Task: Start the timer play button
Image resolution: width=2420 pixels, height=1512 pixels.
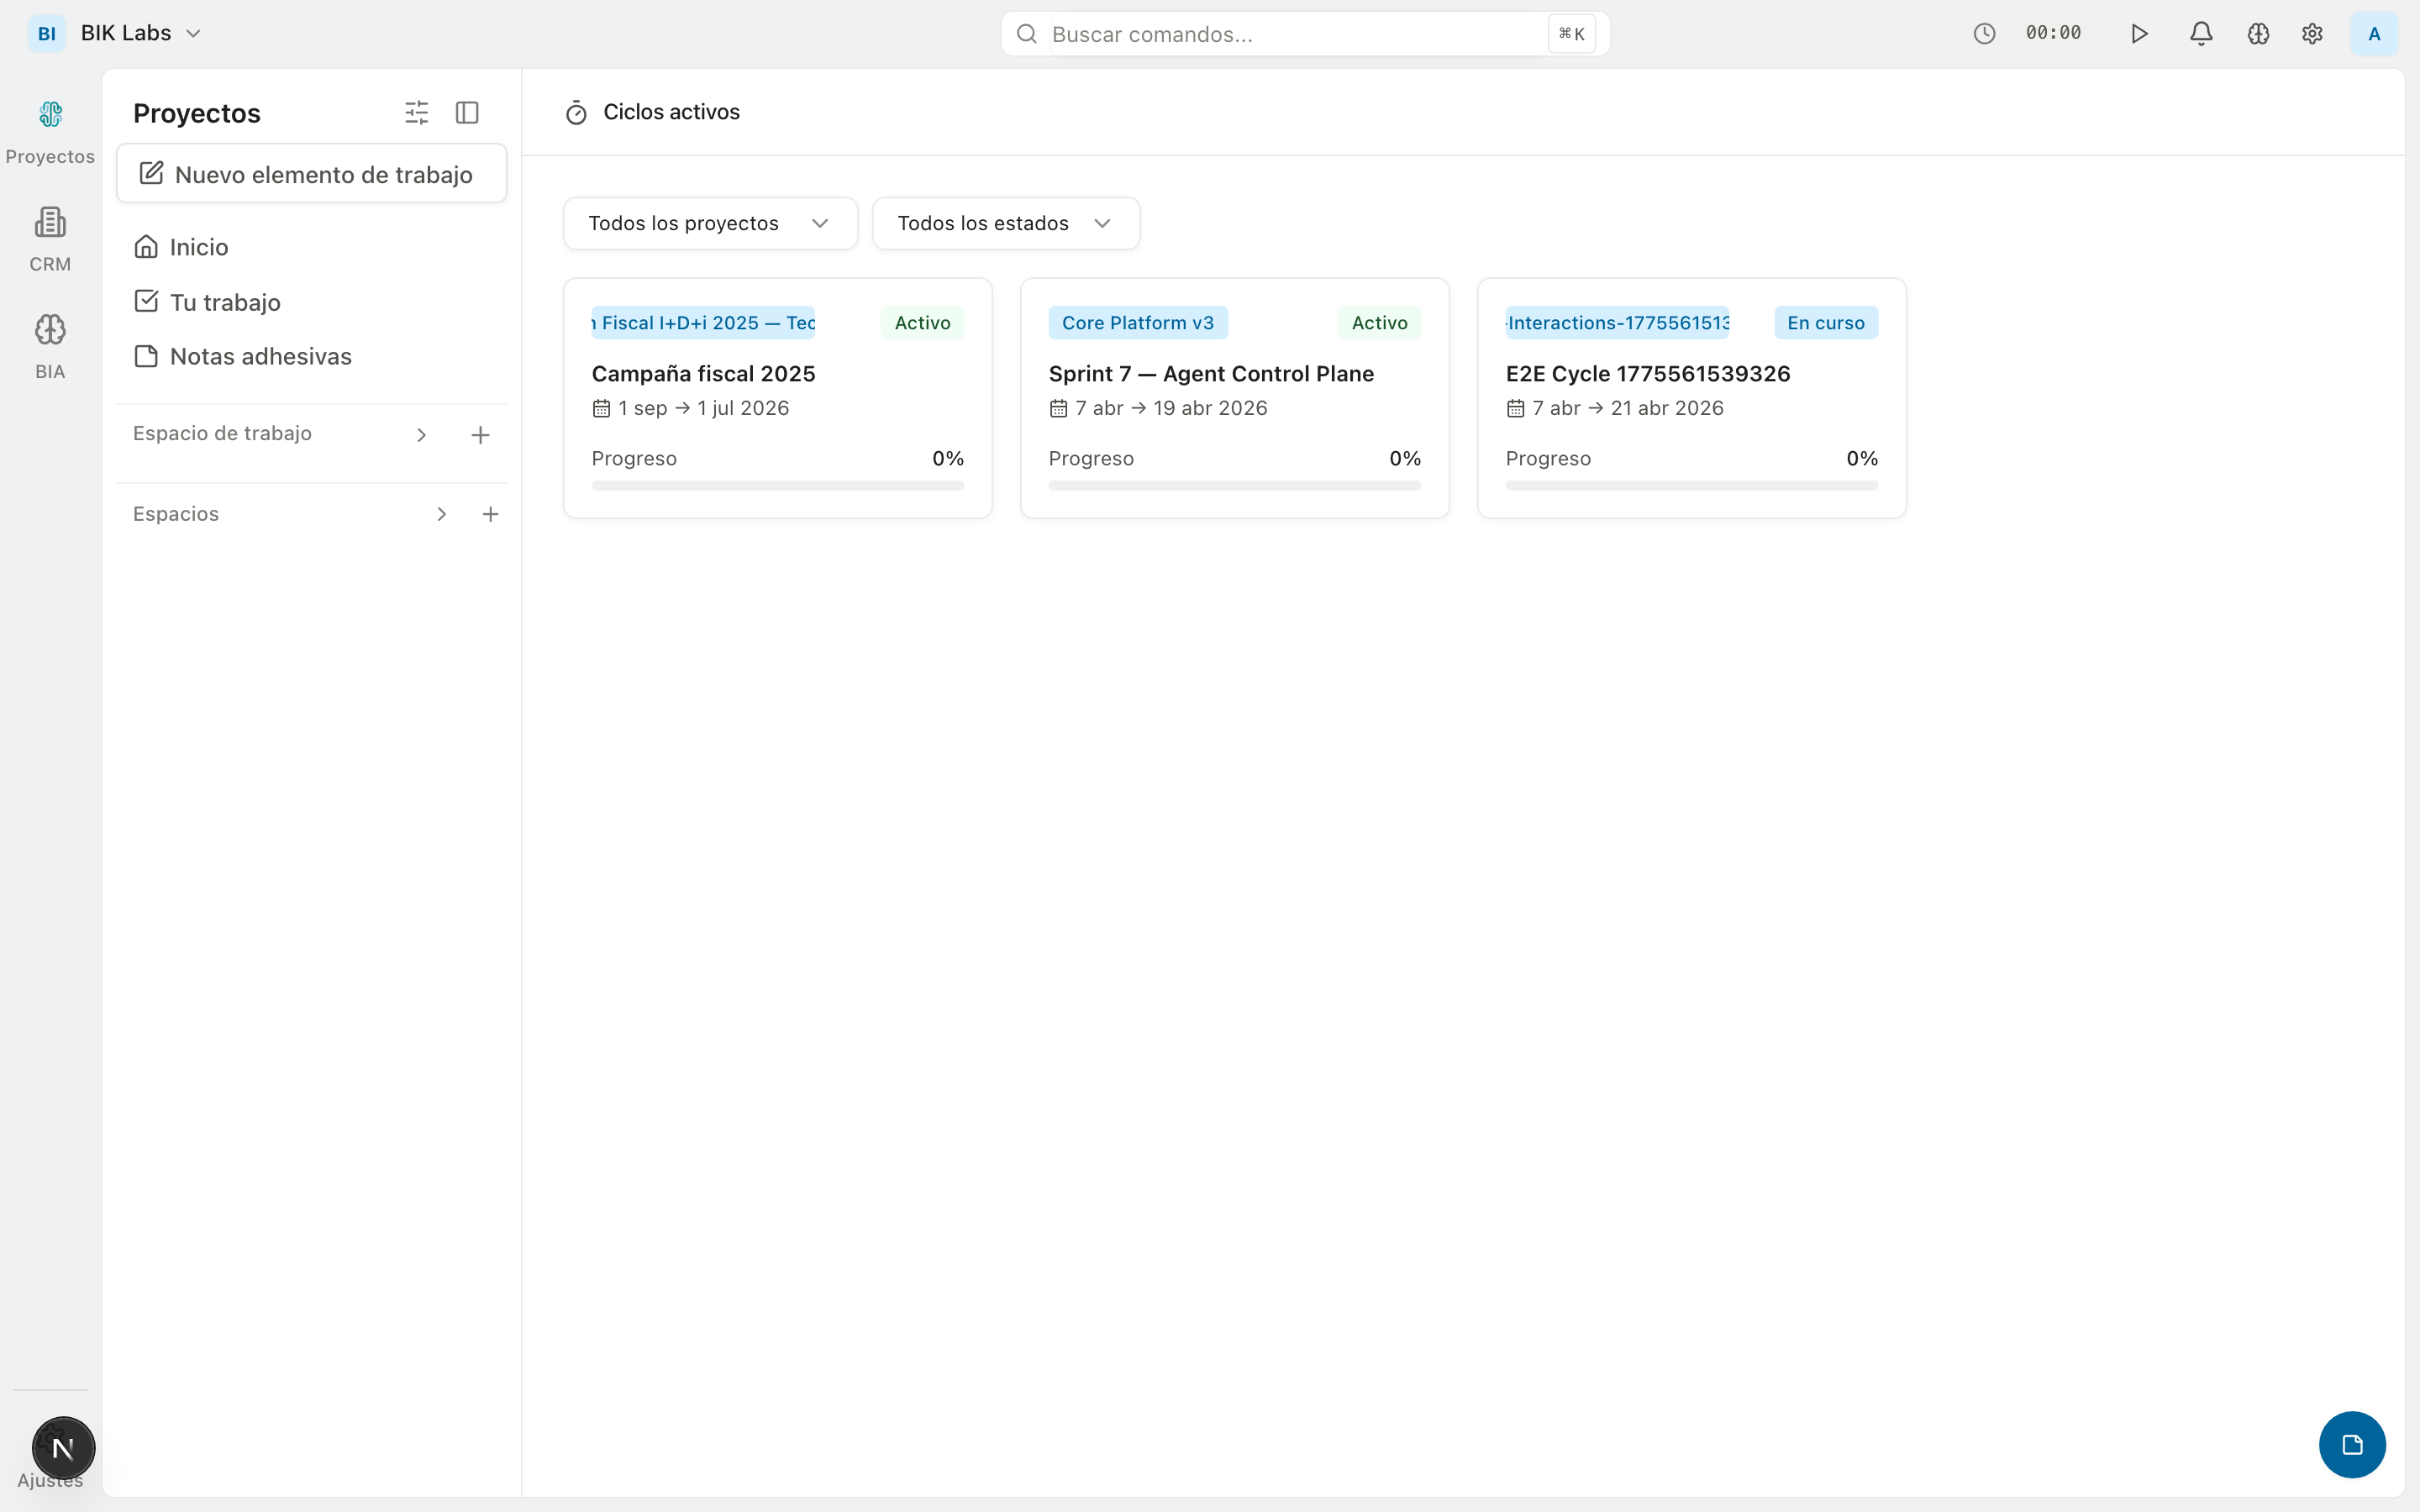Action: pos(2139,34)
